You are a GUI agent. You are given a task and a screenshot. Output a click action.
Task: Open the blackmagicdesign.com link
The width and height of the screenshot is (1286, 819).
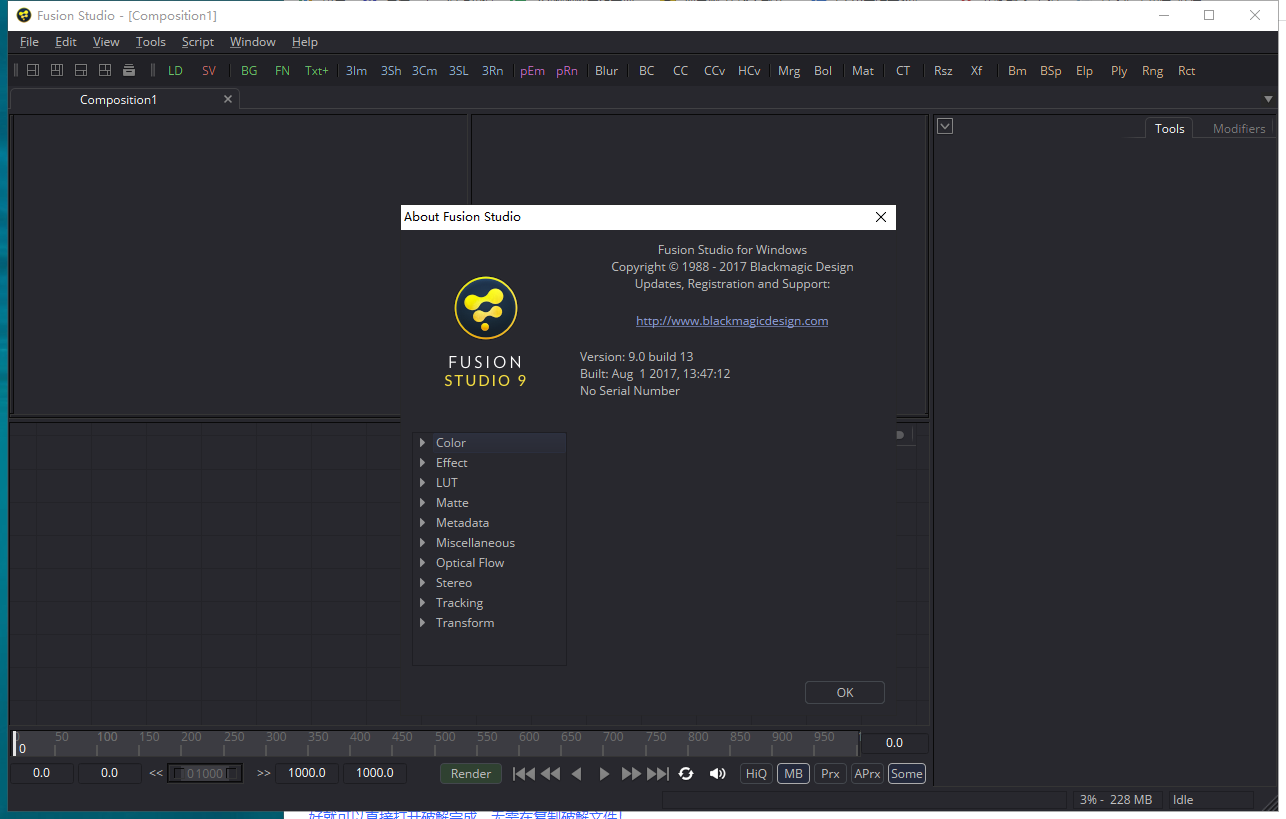[x=732, y=320]
